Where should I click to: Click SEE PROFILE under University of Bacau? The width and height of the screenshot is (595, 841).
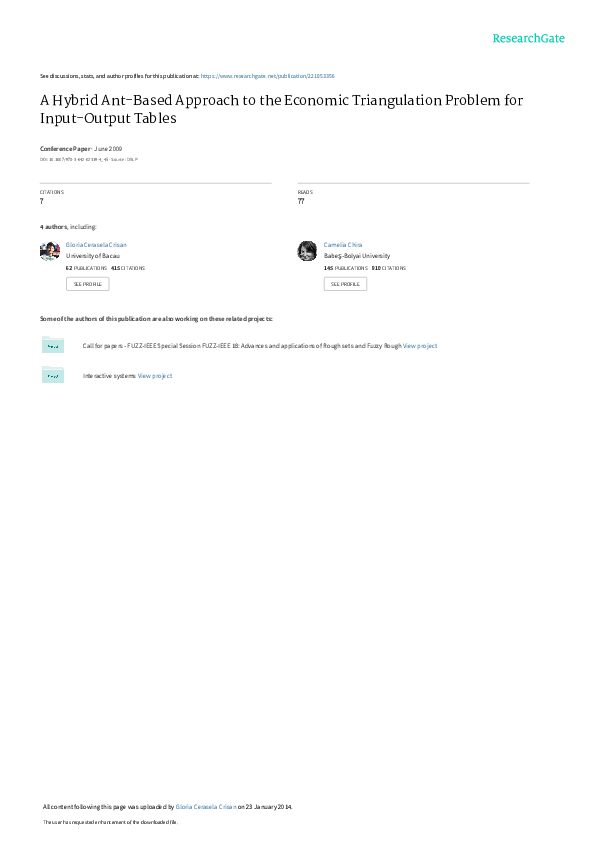[x=87, y=284]
